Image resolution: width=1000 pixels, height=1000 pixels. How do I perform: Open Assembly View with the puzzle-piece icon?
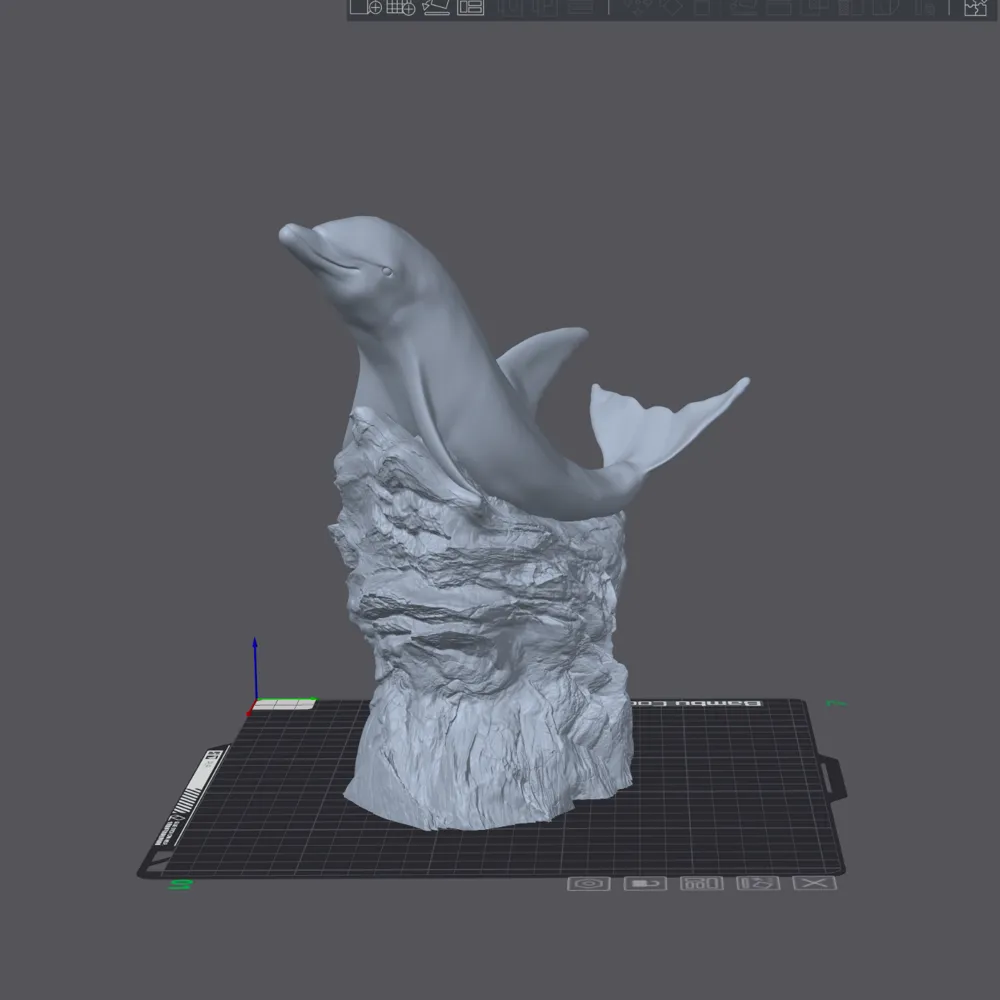click(975, 7)
